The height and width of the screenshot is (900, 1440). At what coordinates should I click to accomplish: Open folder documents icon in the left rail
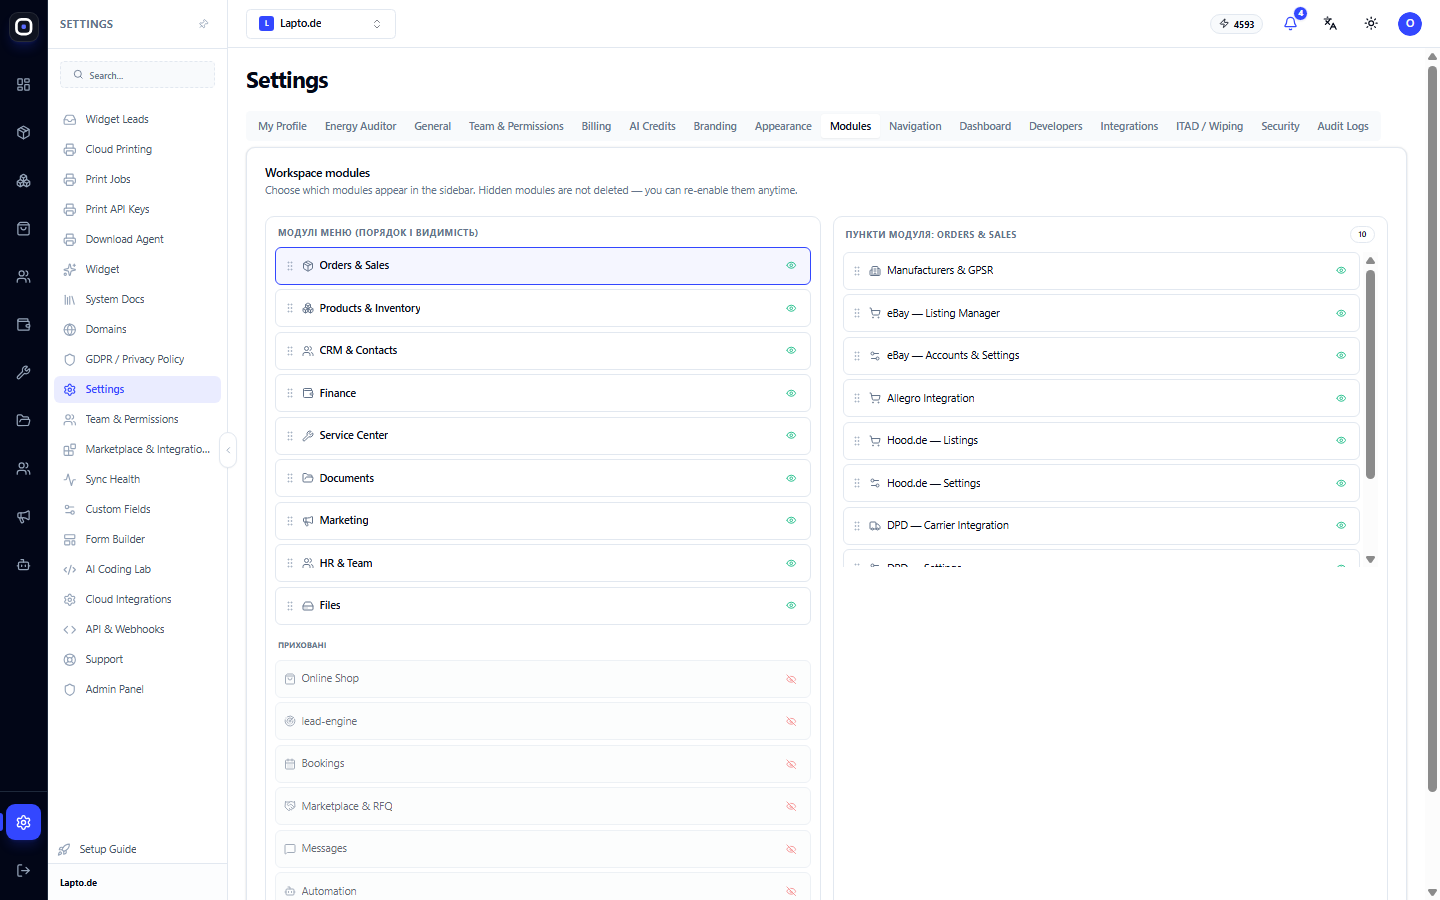pos(24,421)
